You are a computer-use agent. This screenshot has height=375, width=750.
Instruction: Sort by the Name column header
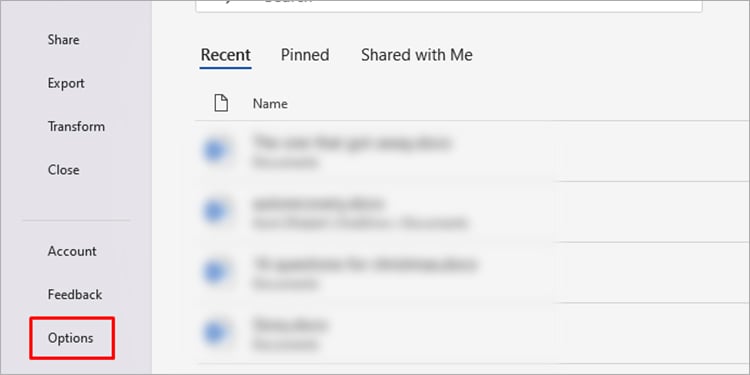tap(270, 104)
